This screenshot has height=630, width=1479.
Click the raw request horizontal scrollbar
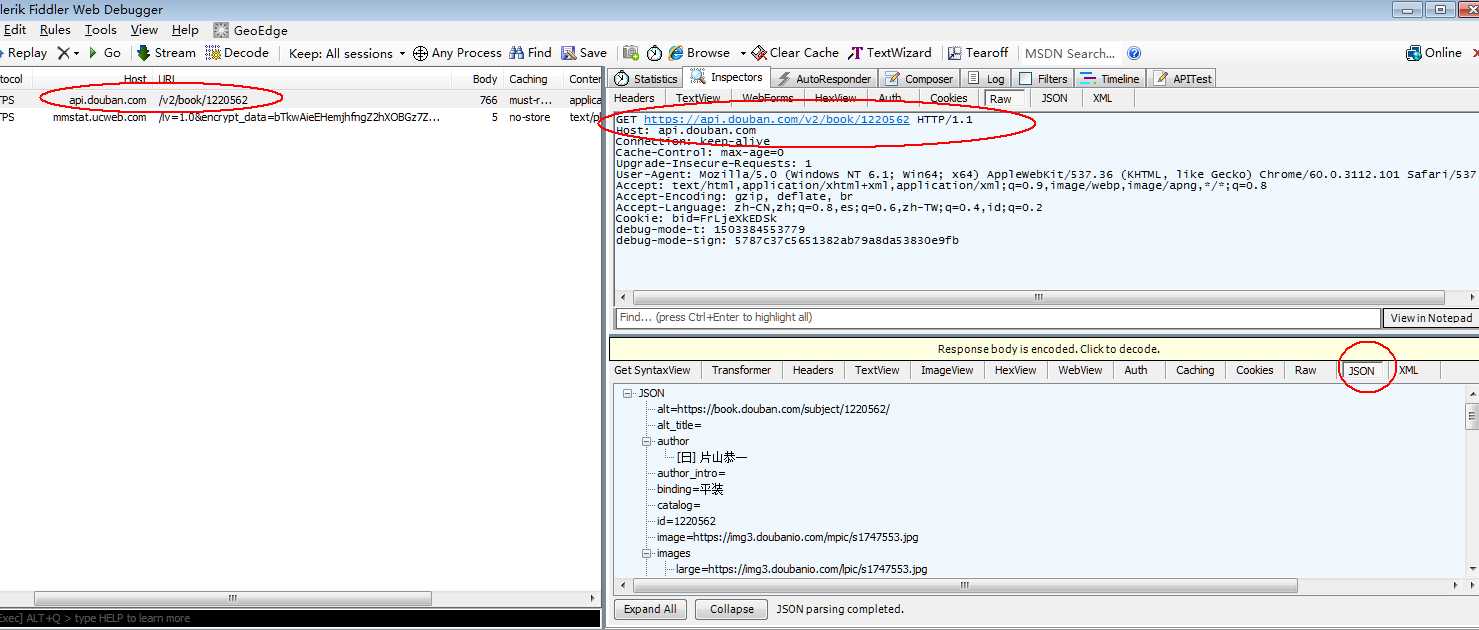tap(1038, 298)
